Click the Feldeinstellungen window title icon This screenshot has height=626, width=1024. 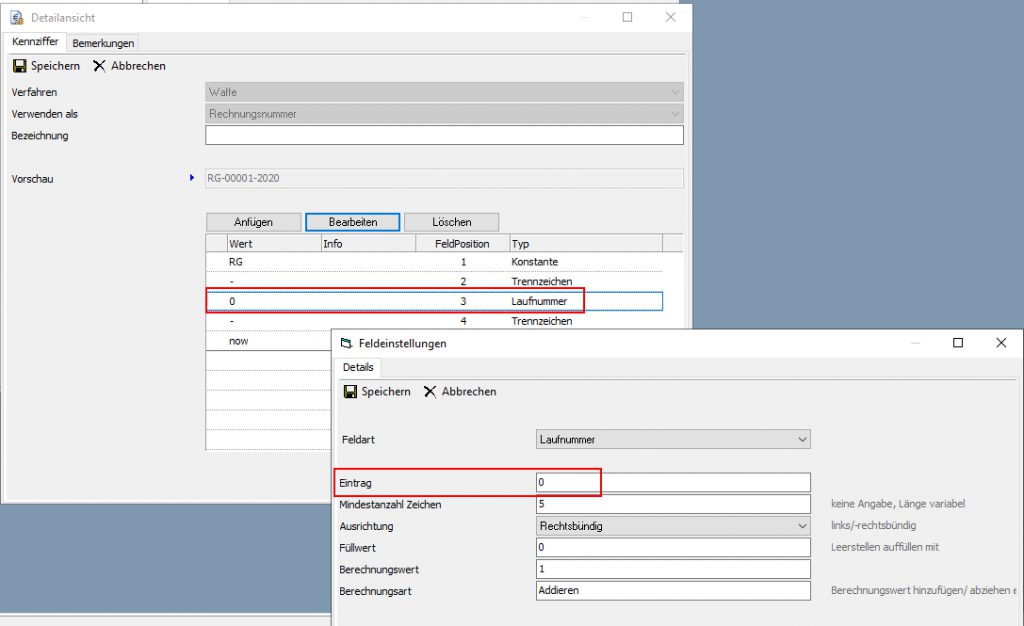point(346,343)
